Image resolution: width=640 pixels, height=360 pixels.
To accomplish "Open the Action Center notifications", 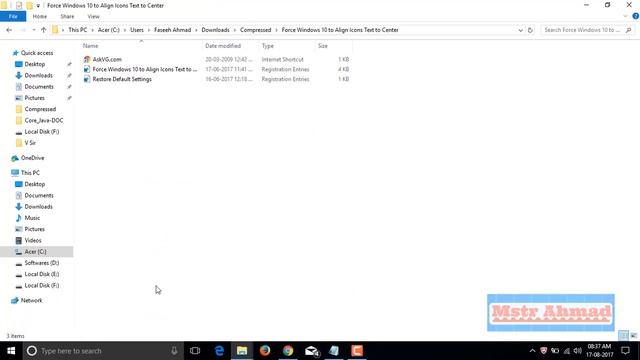I will [625, 351].
